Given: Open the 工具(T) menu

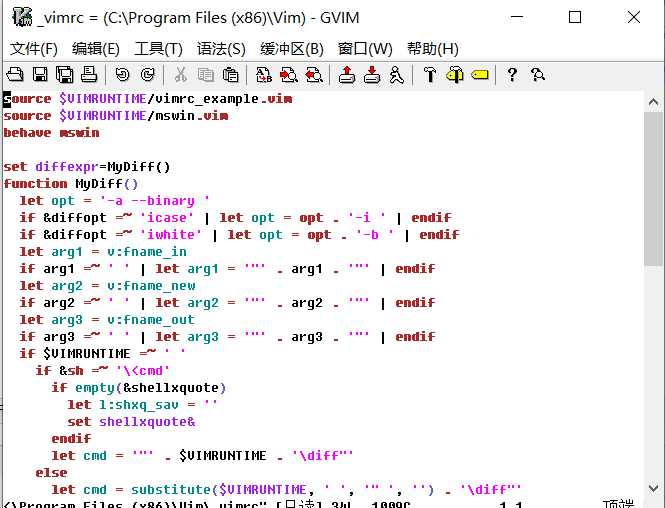Looking at the screenshot, I should point(158,49).
